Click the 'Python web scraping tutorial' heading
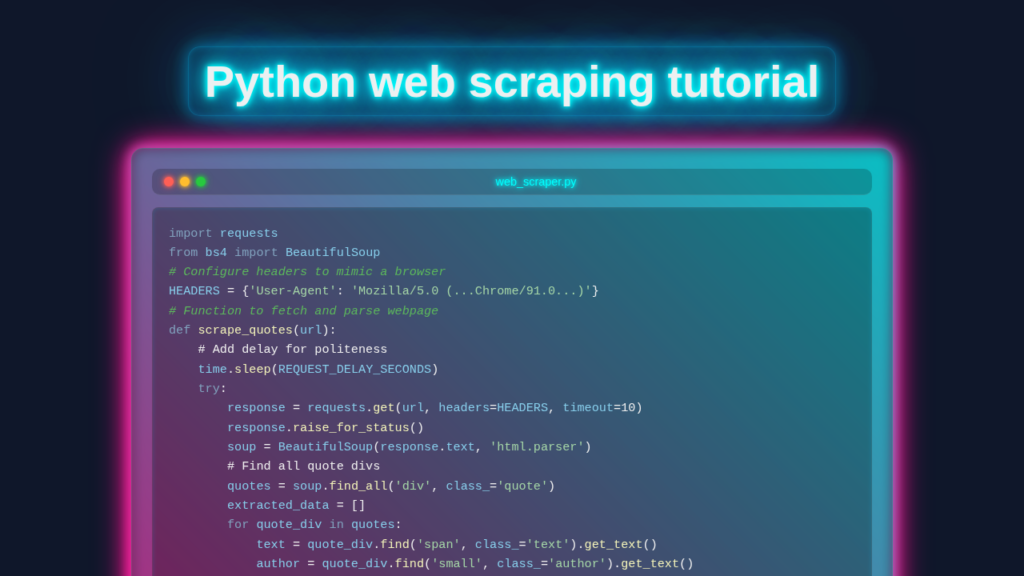This screenshot has width=1024, height=576. pyautogui.click(x=511, y=82)
